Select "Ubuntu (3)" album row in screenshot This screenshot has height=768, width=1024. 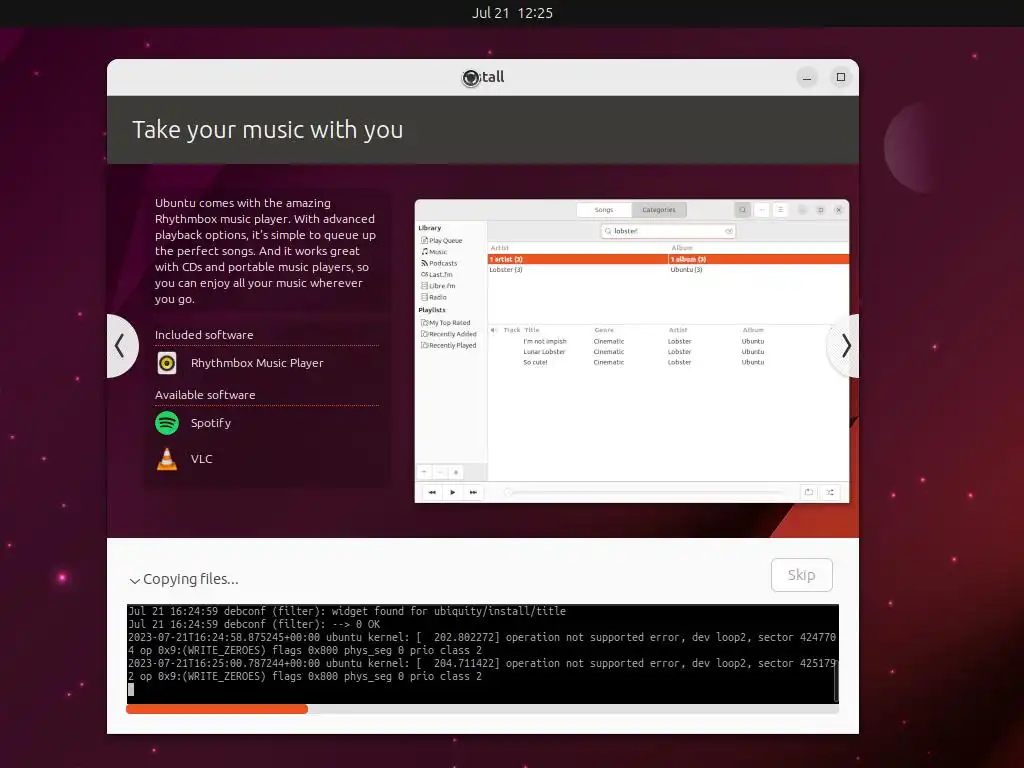click(686, 270)
